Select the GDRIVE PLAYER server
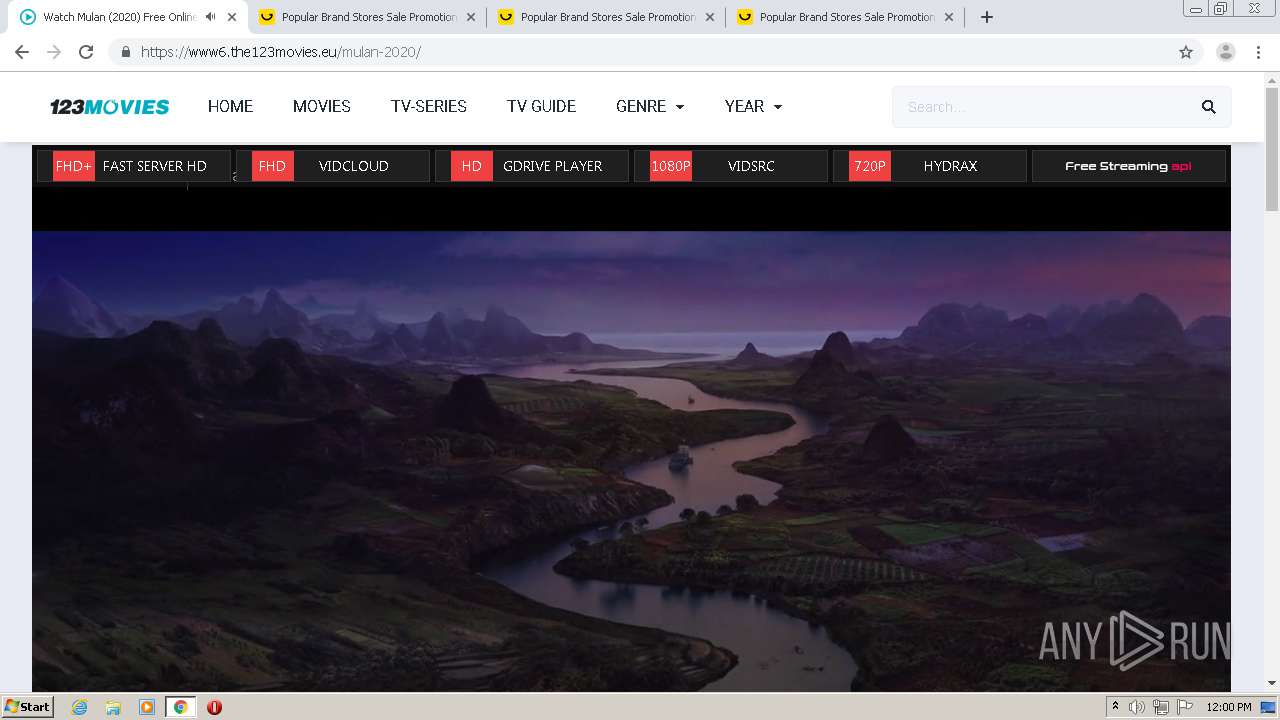Screen dimensions: 1280x720 click(x=531, y=166)
